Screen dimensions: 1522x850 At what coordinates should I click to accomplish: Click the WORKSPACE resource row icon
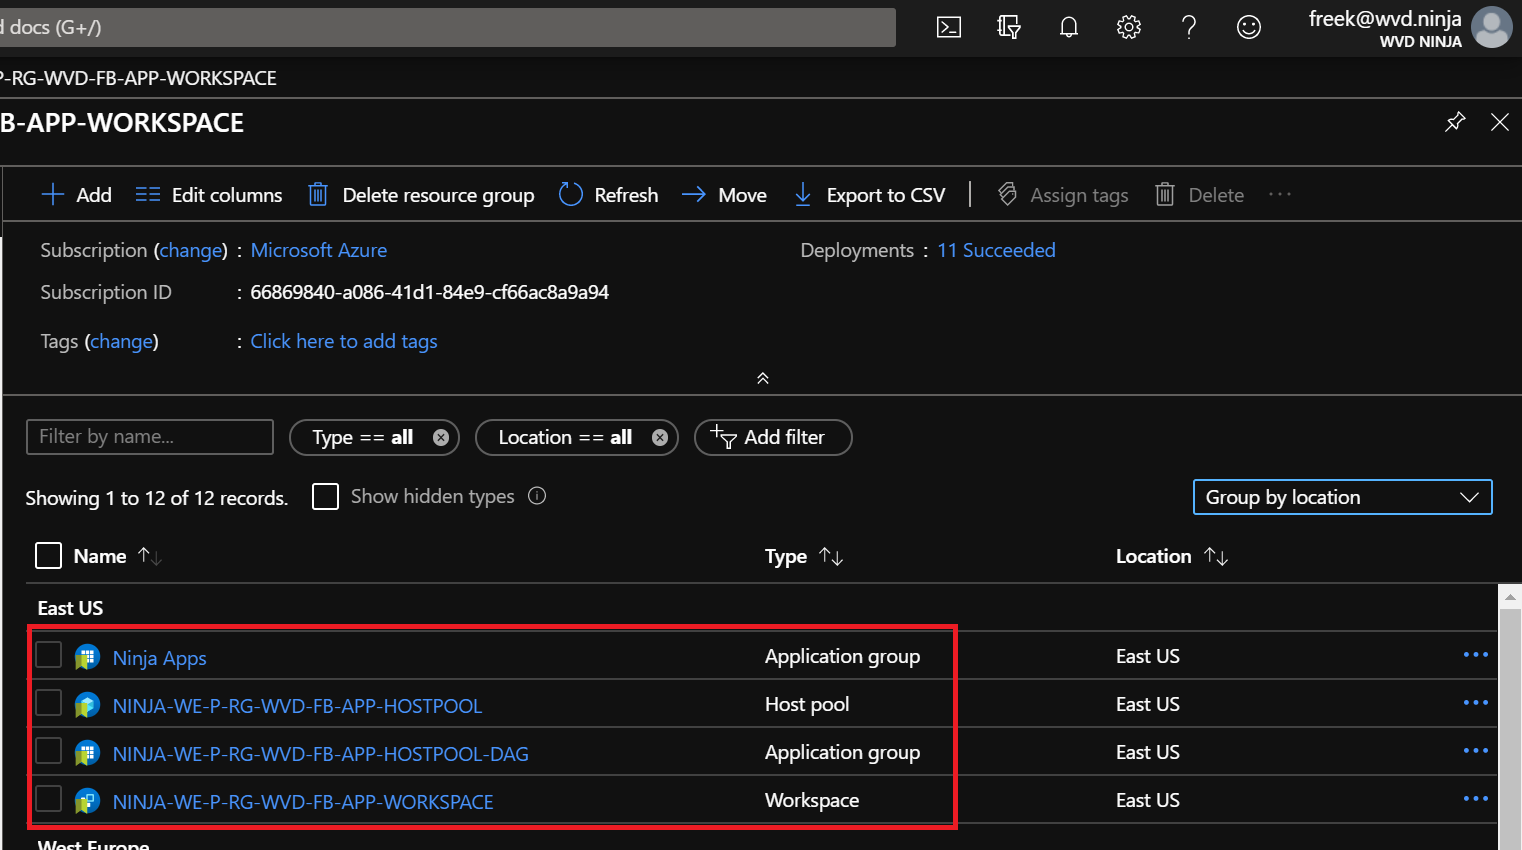[x=87, y=801]
